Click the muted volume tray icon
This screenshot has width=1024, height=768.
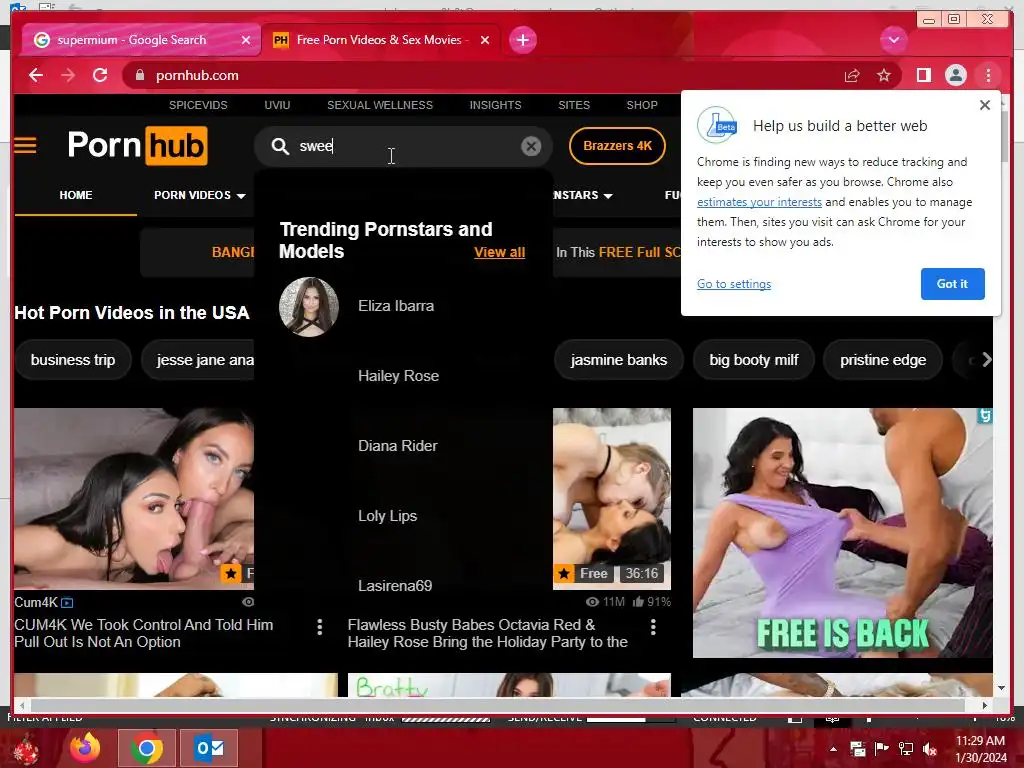point(929,749)
